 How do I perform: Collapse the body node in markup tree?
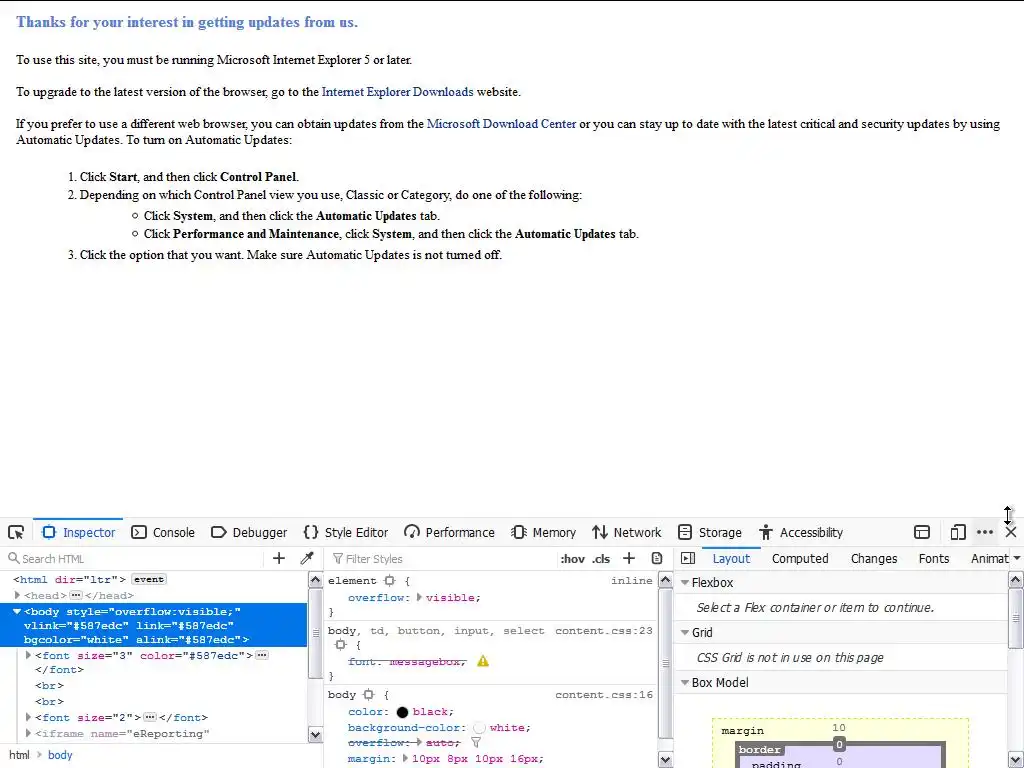tap(18, 612)
